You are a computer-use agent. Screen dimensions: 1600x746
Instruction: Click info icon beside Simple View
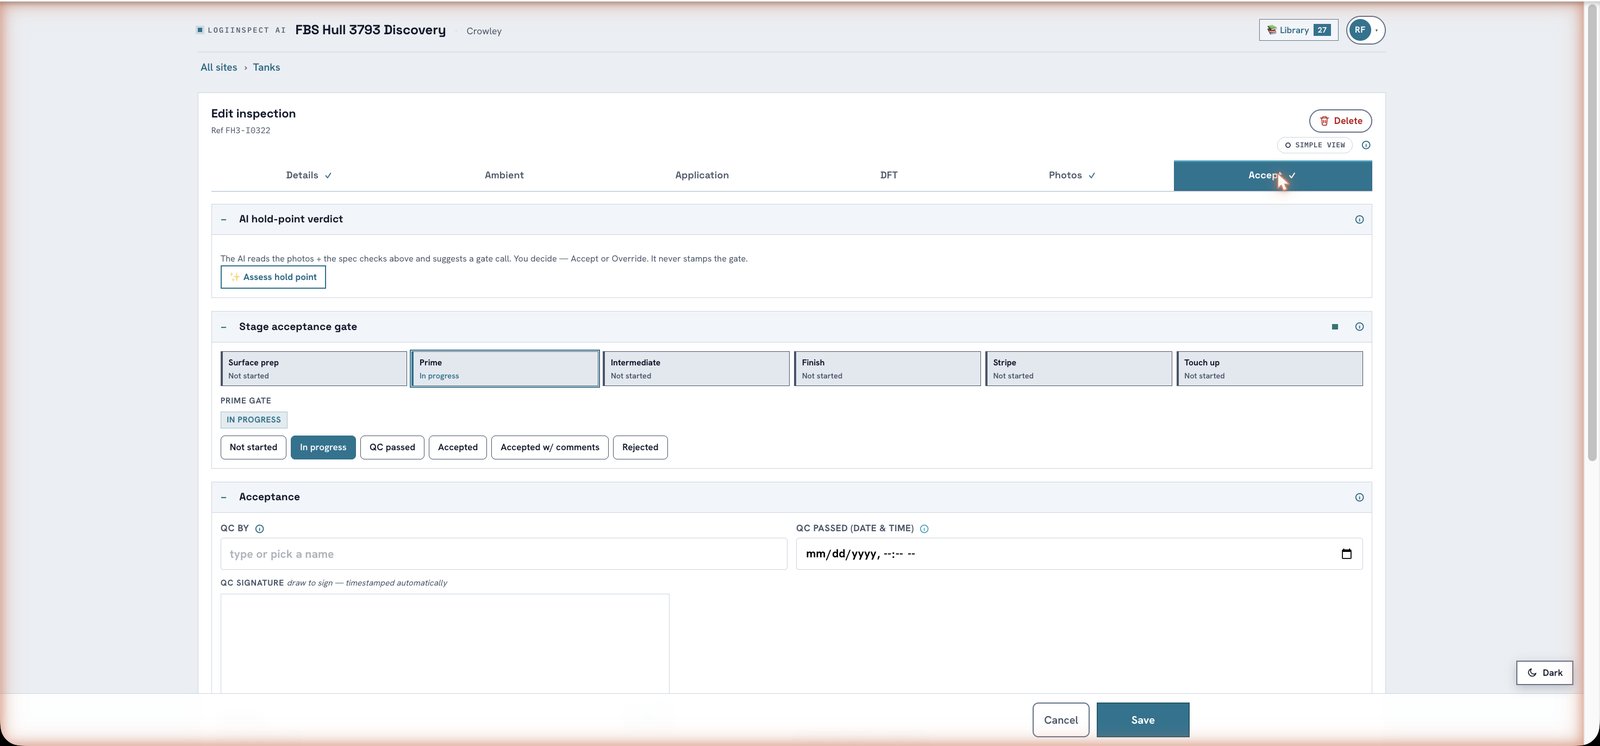[1366, 145]
